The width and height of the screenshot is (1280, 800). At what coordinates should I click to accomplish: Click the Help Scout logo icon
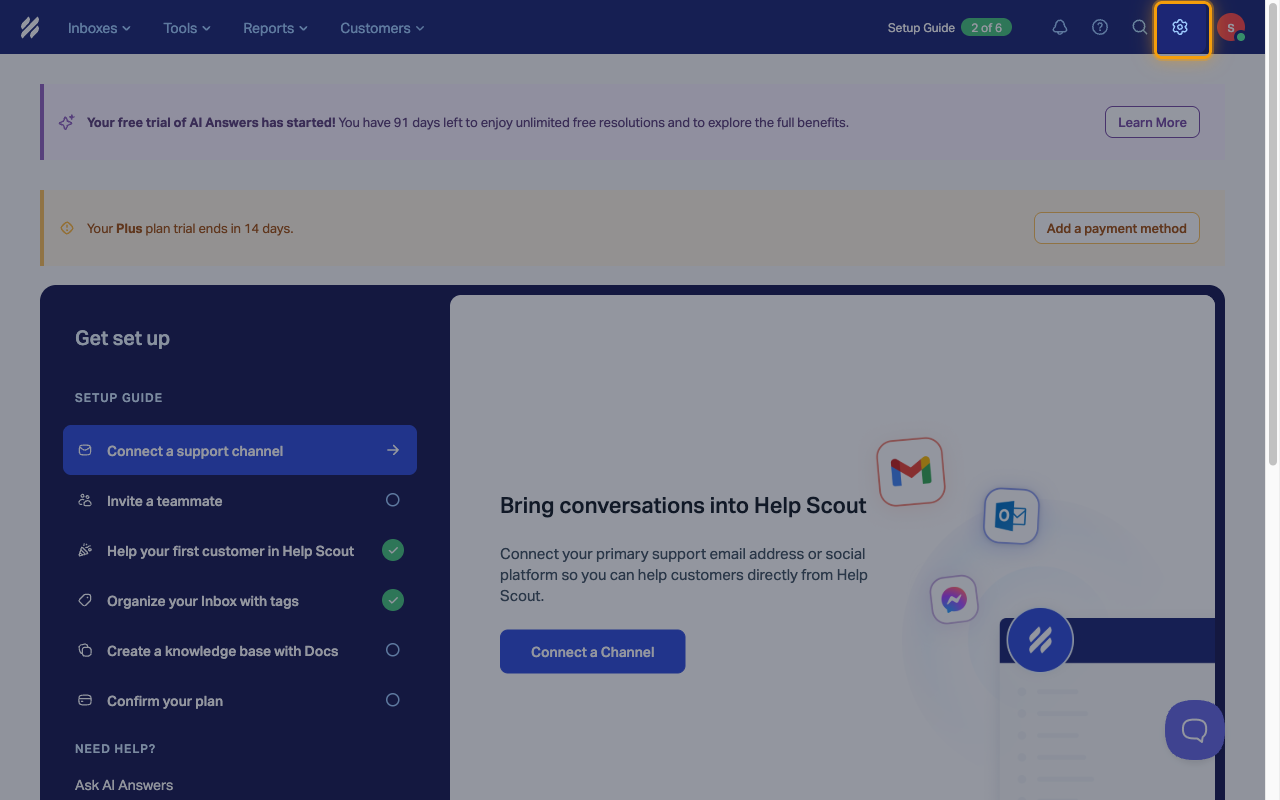coord(30,27)
